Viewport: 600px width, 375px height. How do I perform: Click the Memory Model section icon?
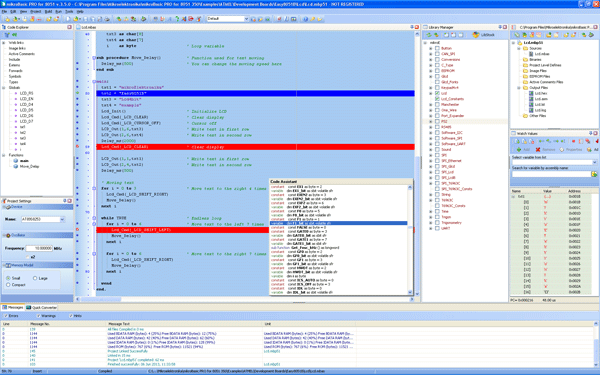pos(8,265)
